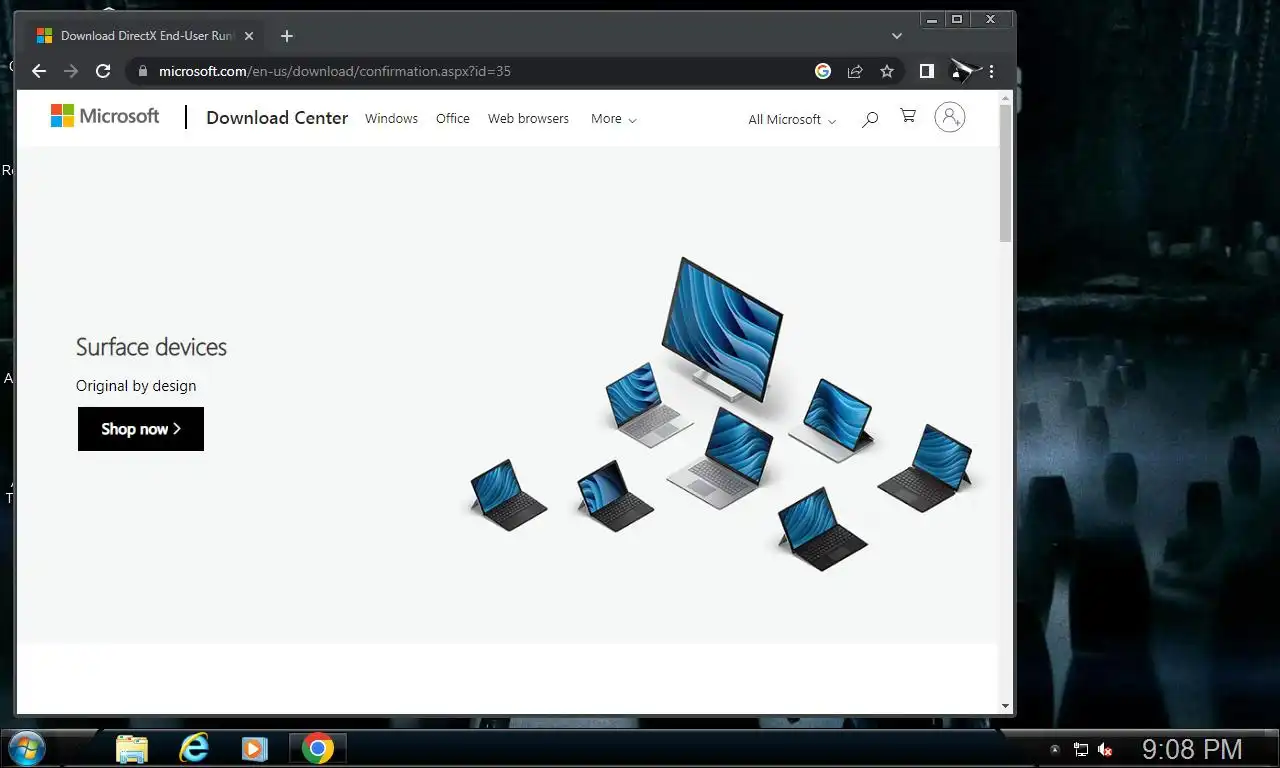Open the tab search dropdown arrow

[897, 36]
